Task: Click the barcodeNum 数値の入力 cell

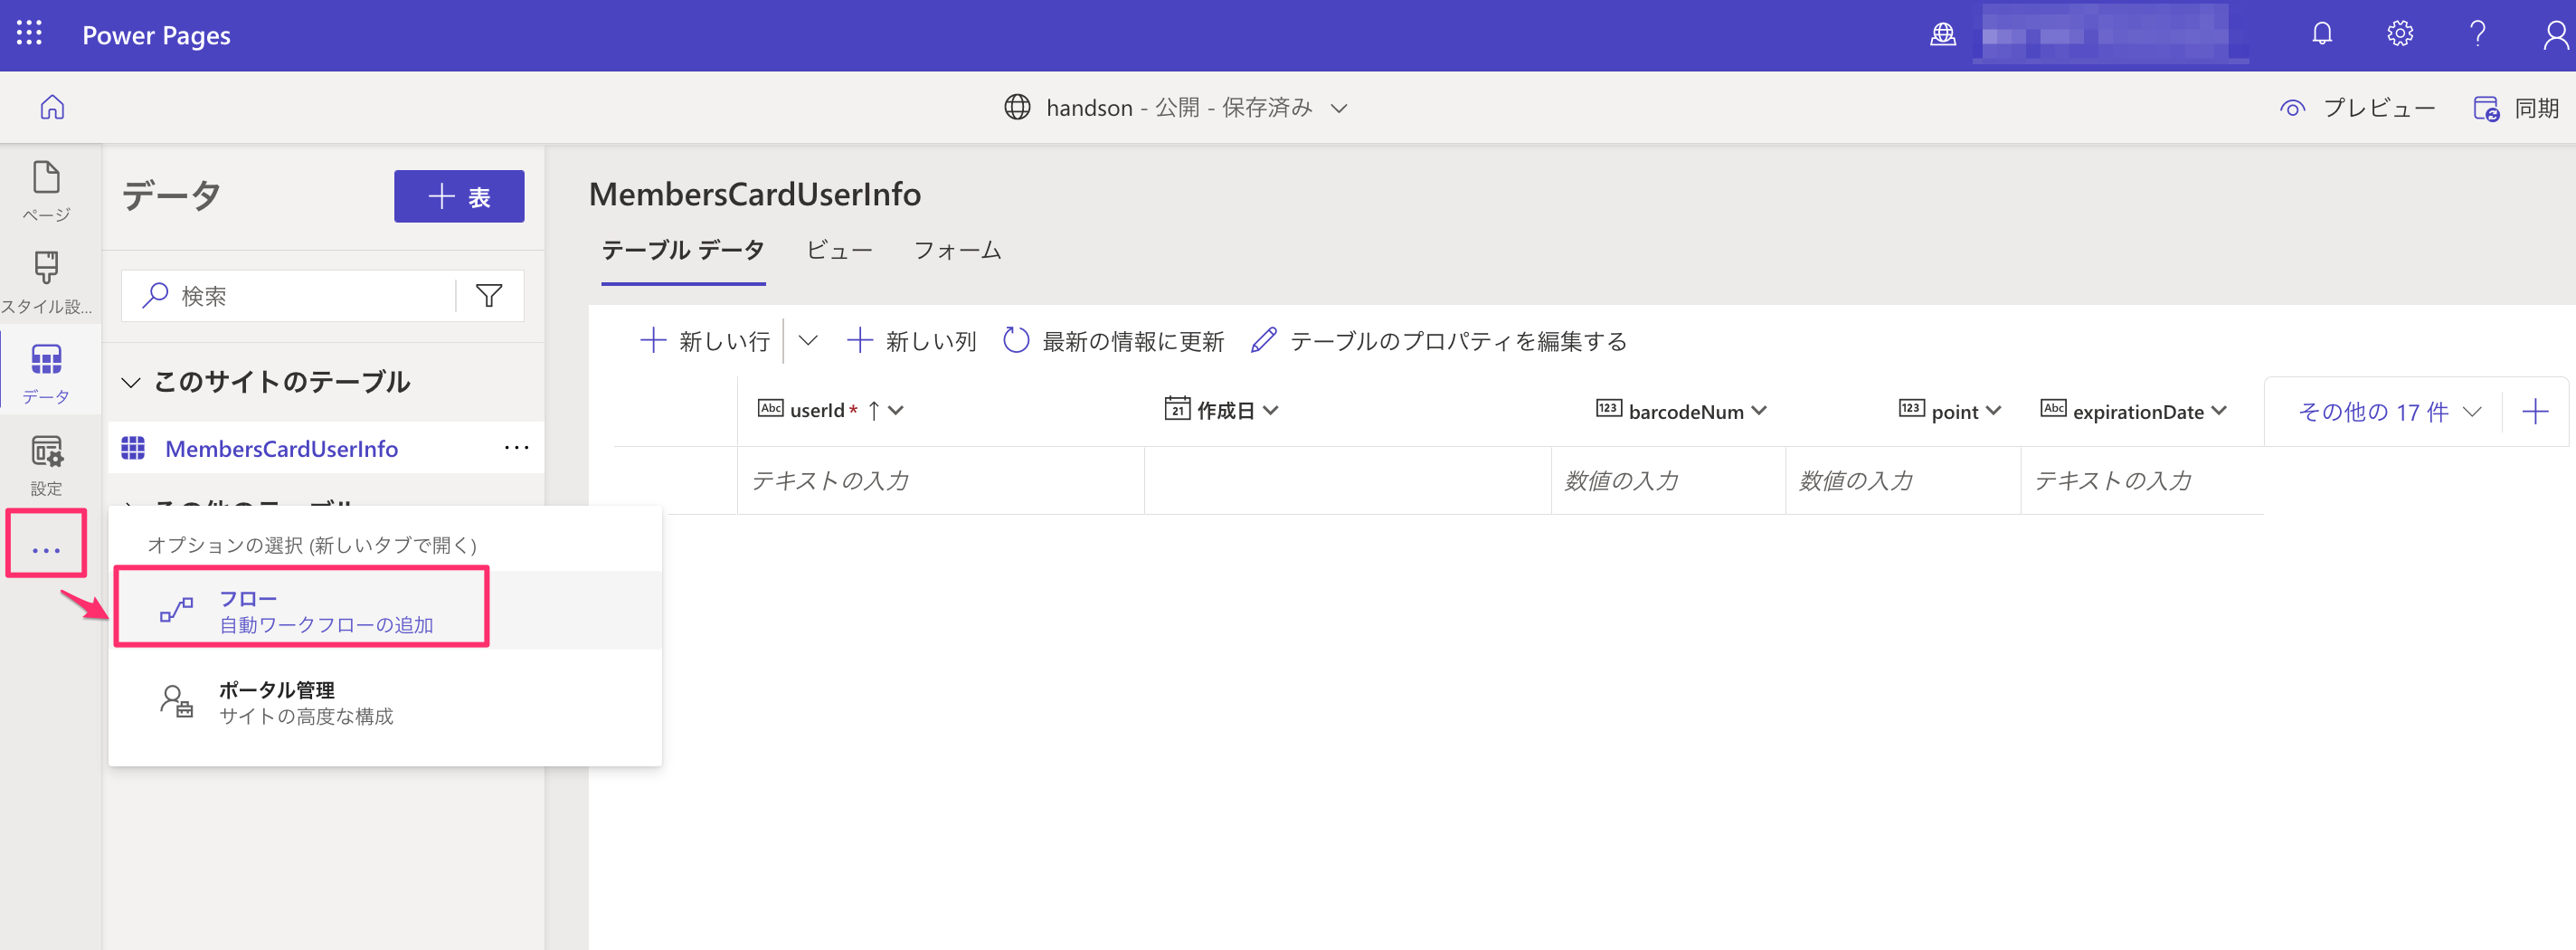Action: [1668, 481]
